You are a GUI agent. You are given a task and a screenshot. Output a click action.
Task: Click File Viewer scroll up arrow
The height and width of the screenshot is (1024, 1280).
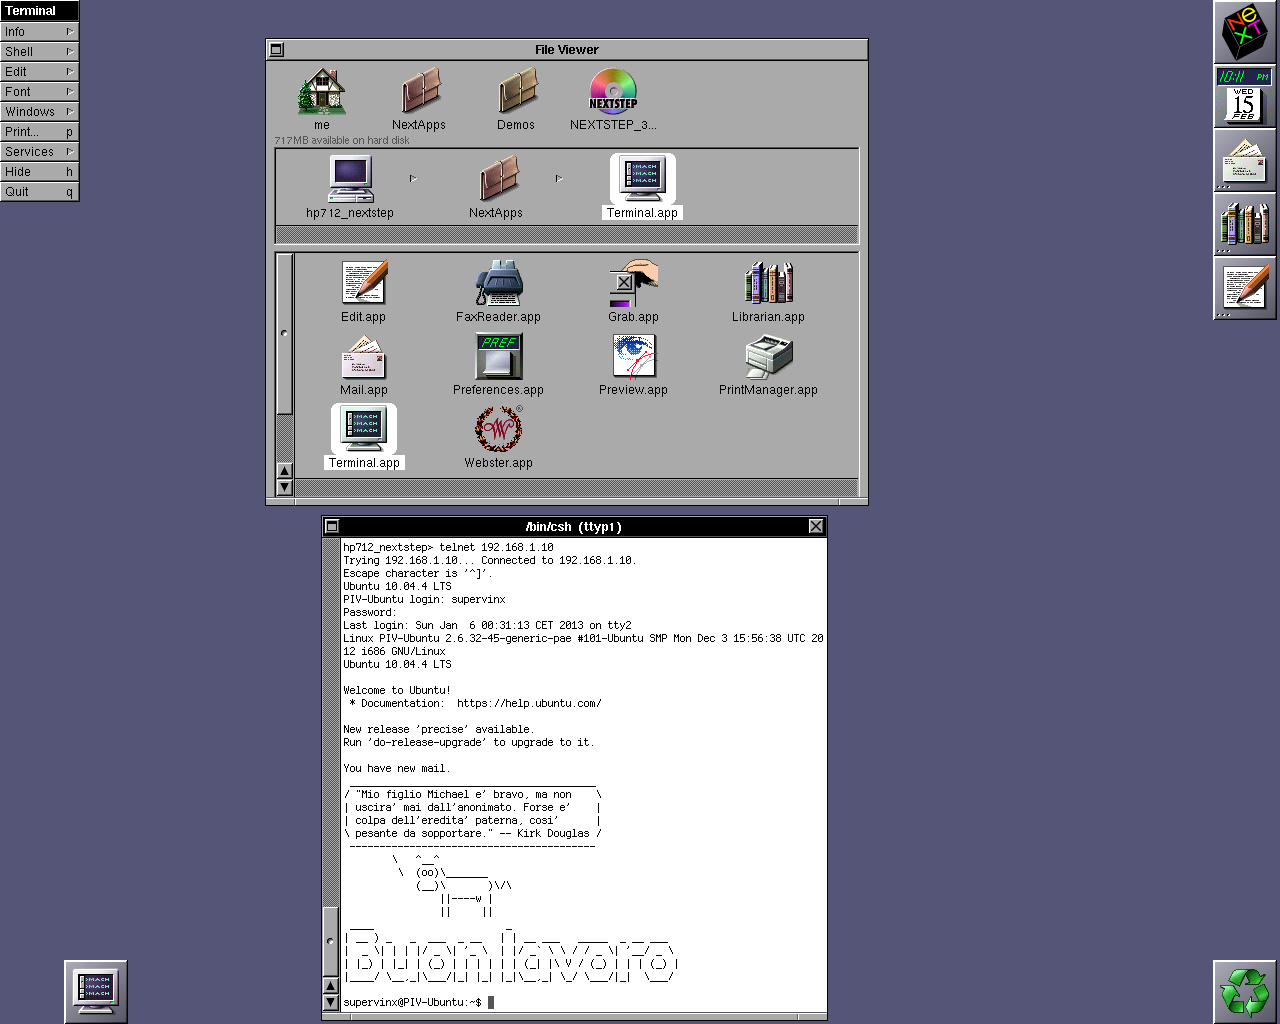pyautogui.click(x=285, y=471)
